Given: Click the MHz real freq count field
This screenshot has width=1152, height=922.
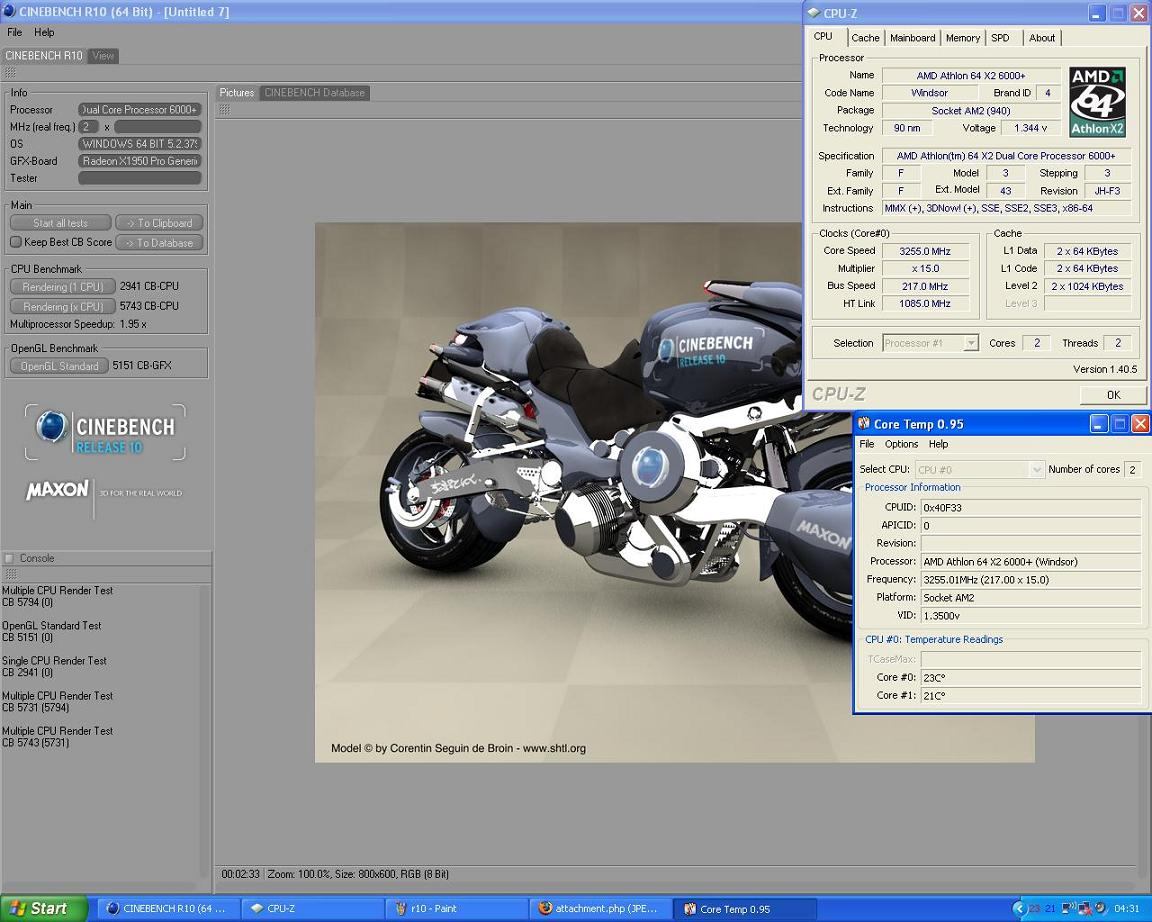Looking at the screenshot, I should tap(88, 126).
